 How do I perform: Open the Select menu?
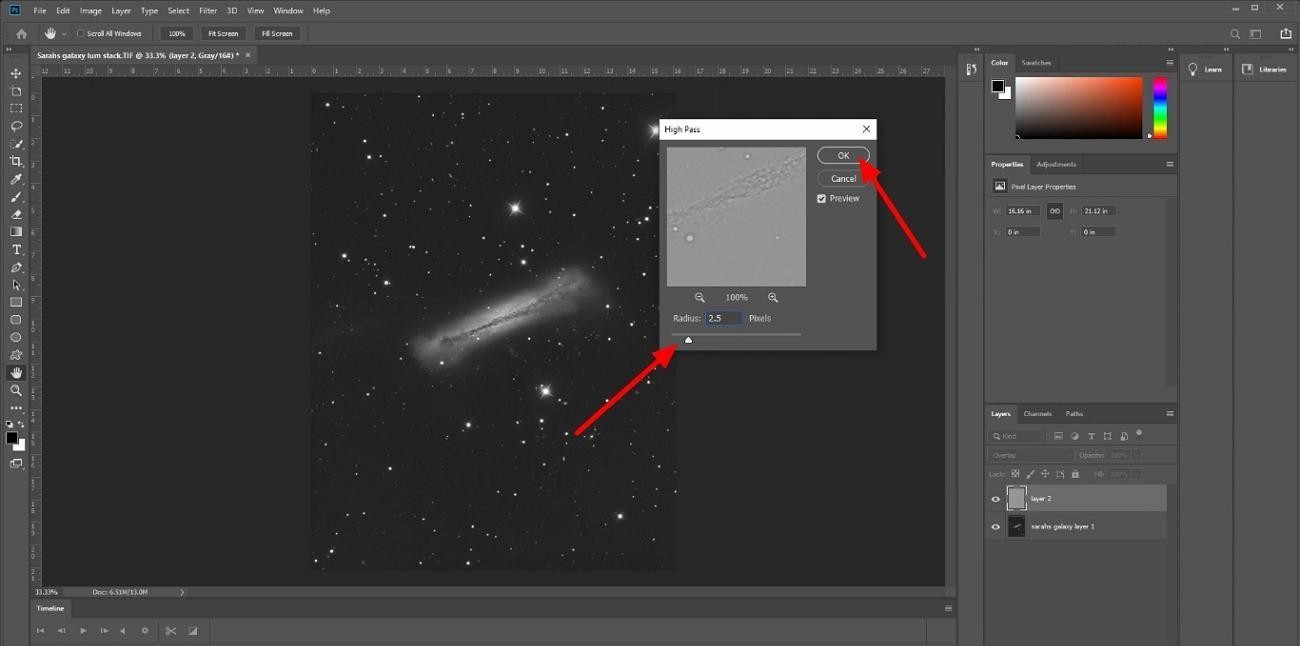pos(178,10)
